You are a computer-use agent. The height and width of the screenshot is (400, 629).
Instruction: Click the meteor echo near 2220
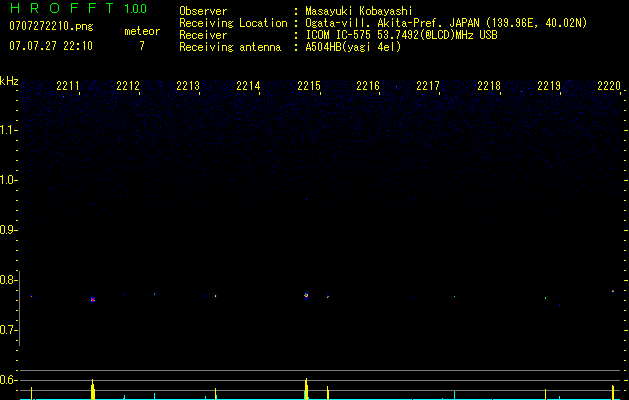pos(613,291)
